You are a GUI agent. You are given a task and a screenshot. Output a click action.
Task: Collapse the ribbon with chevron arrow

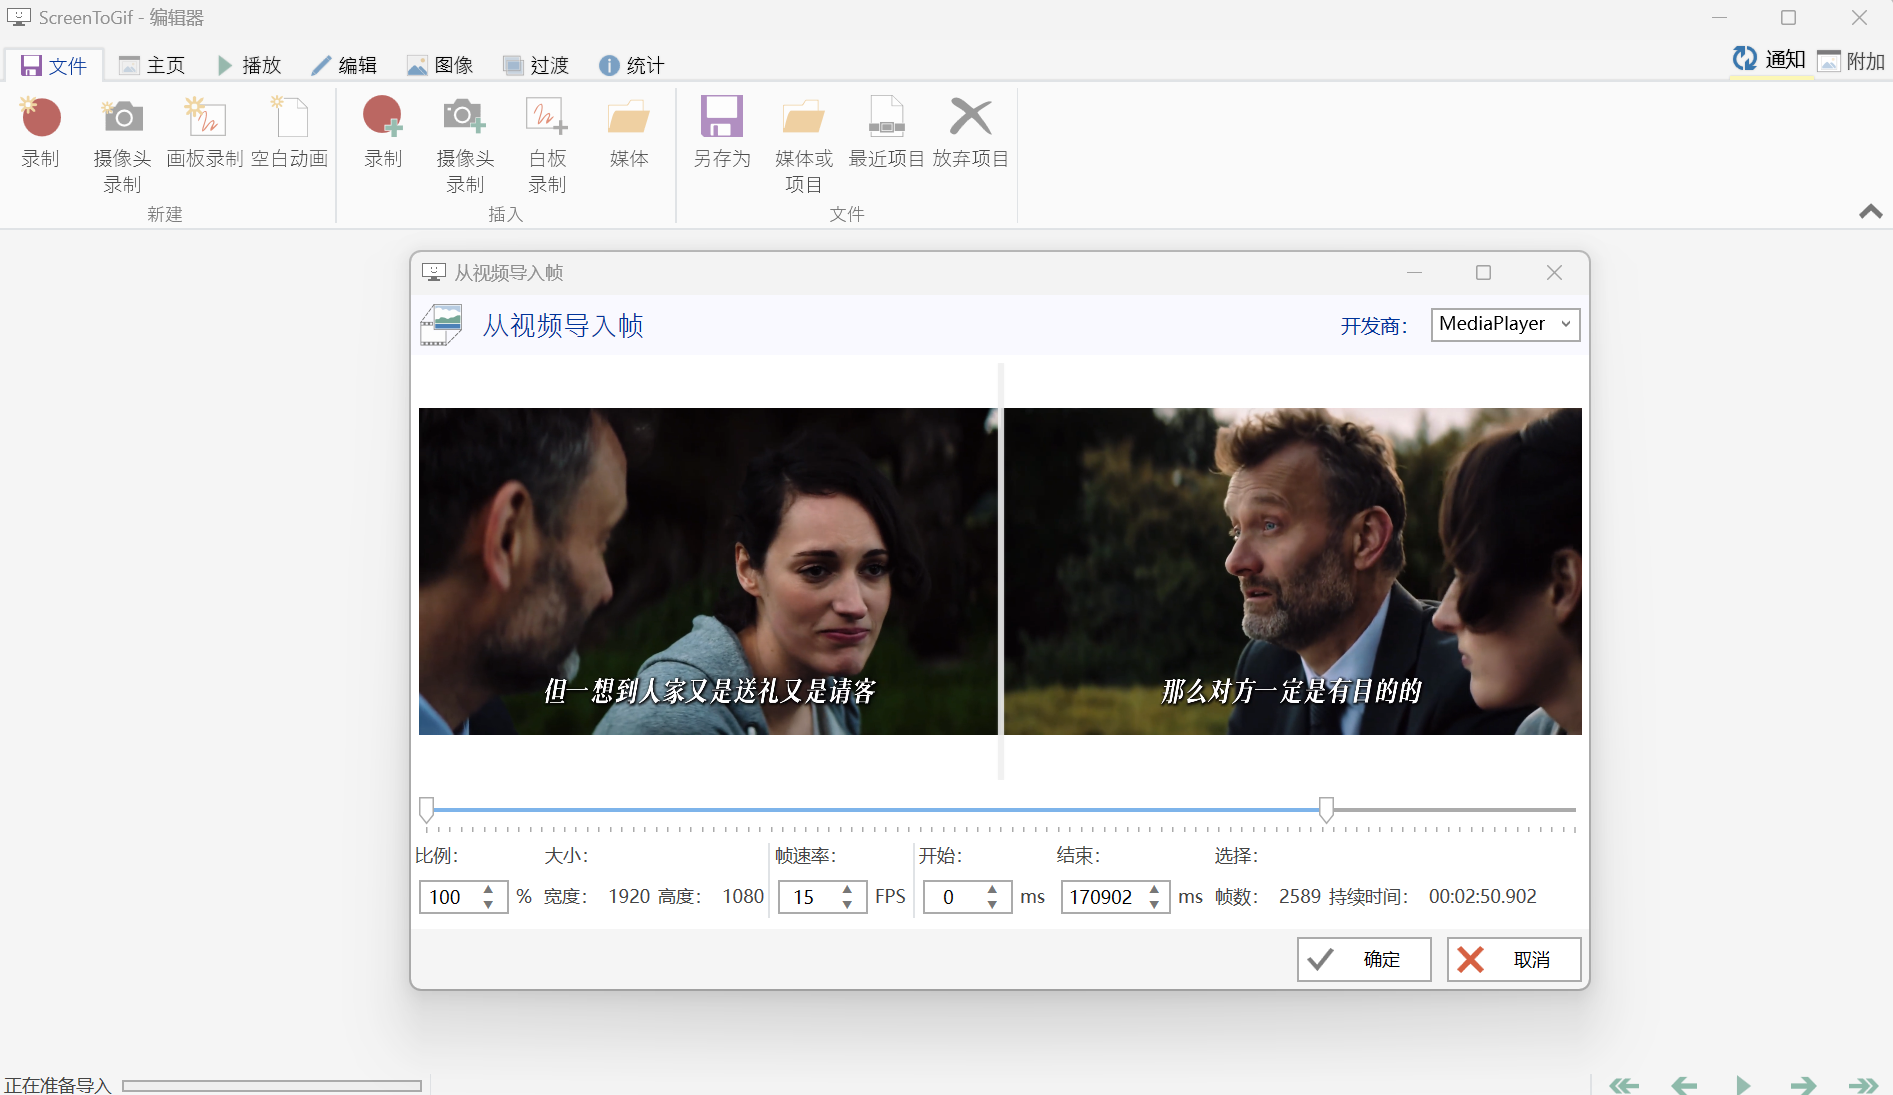pos(1871,211)
